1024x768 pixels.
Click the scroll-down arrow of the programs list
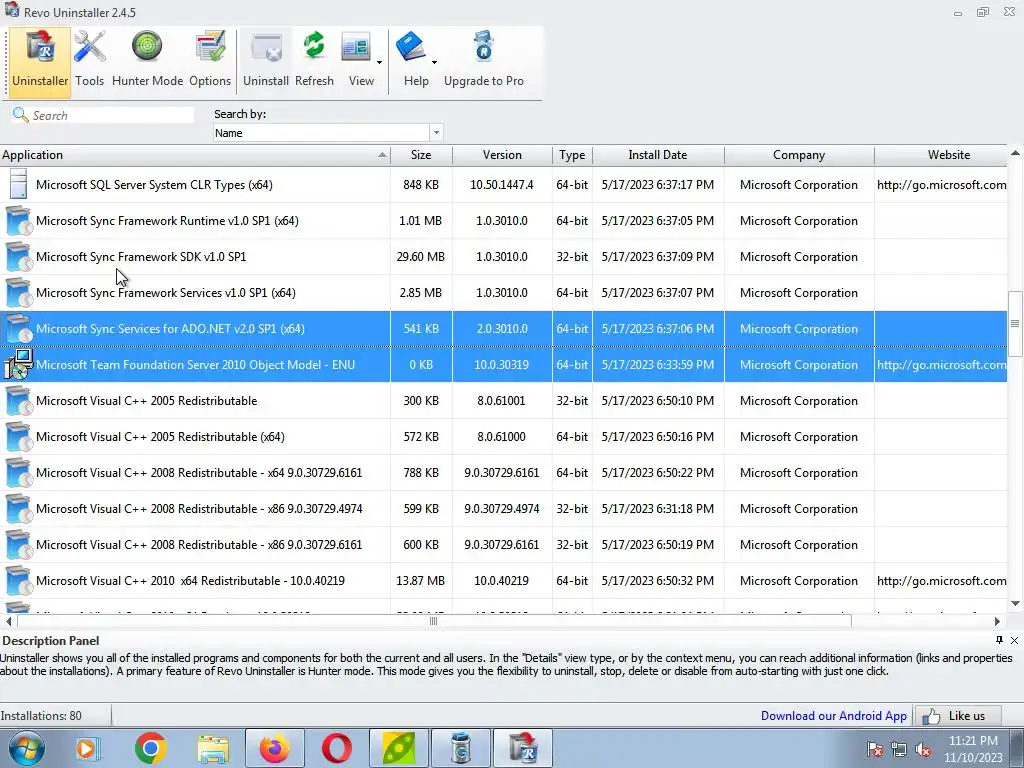(1015, 603)
